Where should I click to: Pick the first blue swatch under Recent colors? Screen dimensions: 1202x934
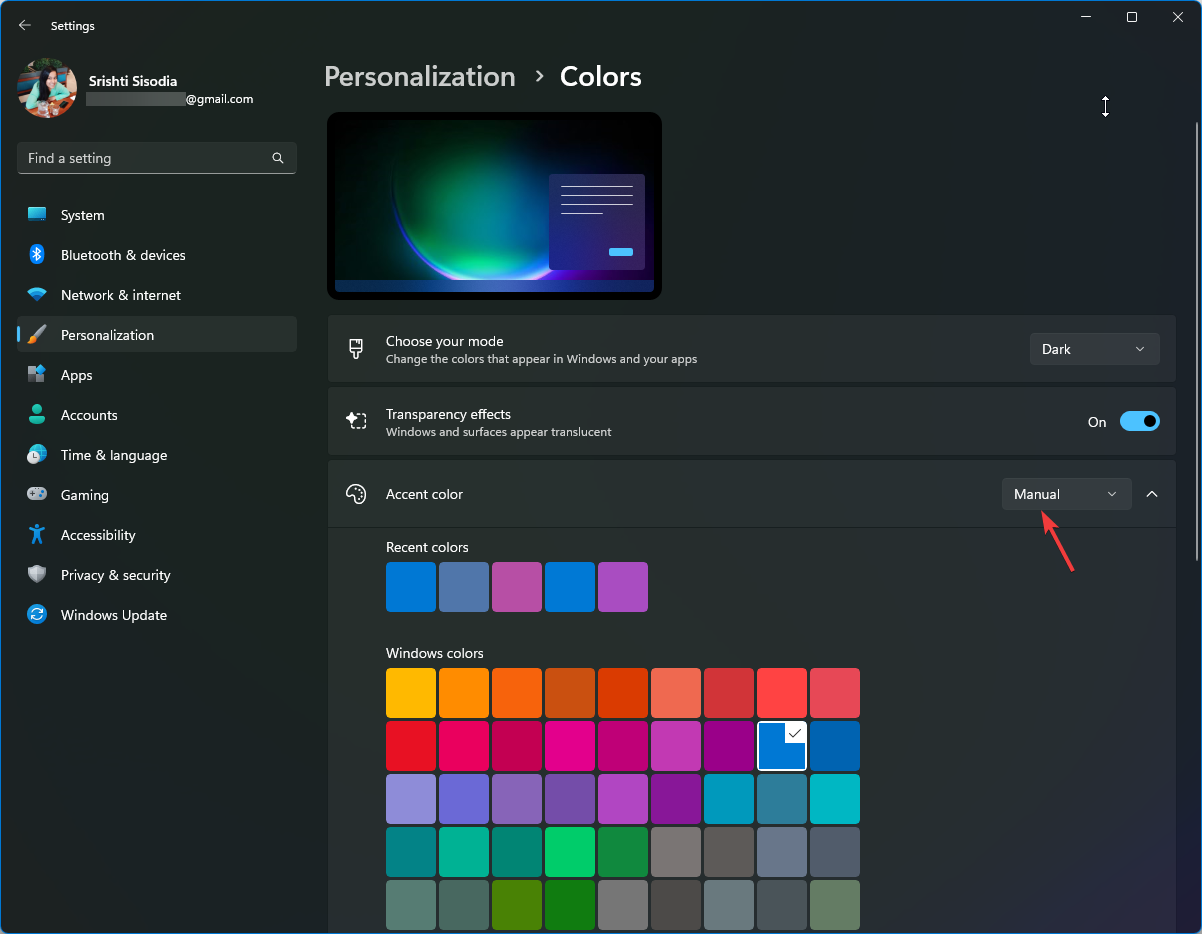click(x=411, y=587)
